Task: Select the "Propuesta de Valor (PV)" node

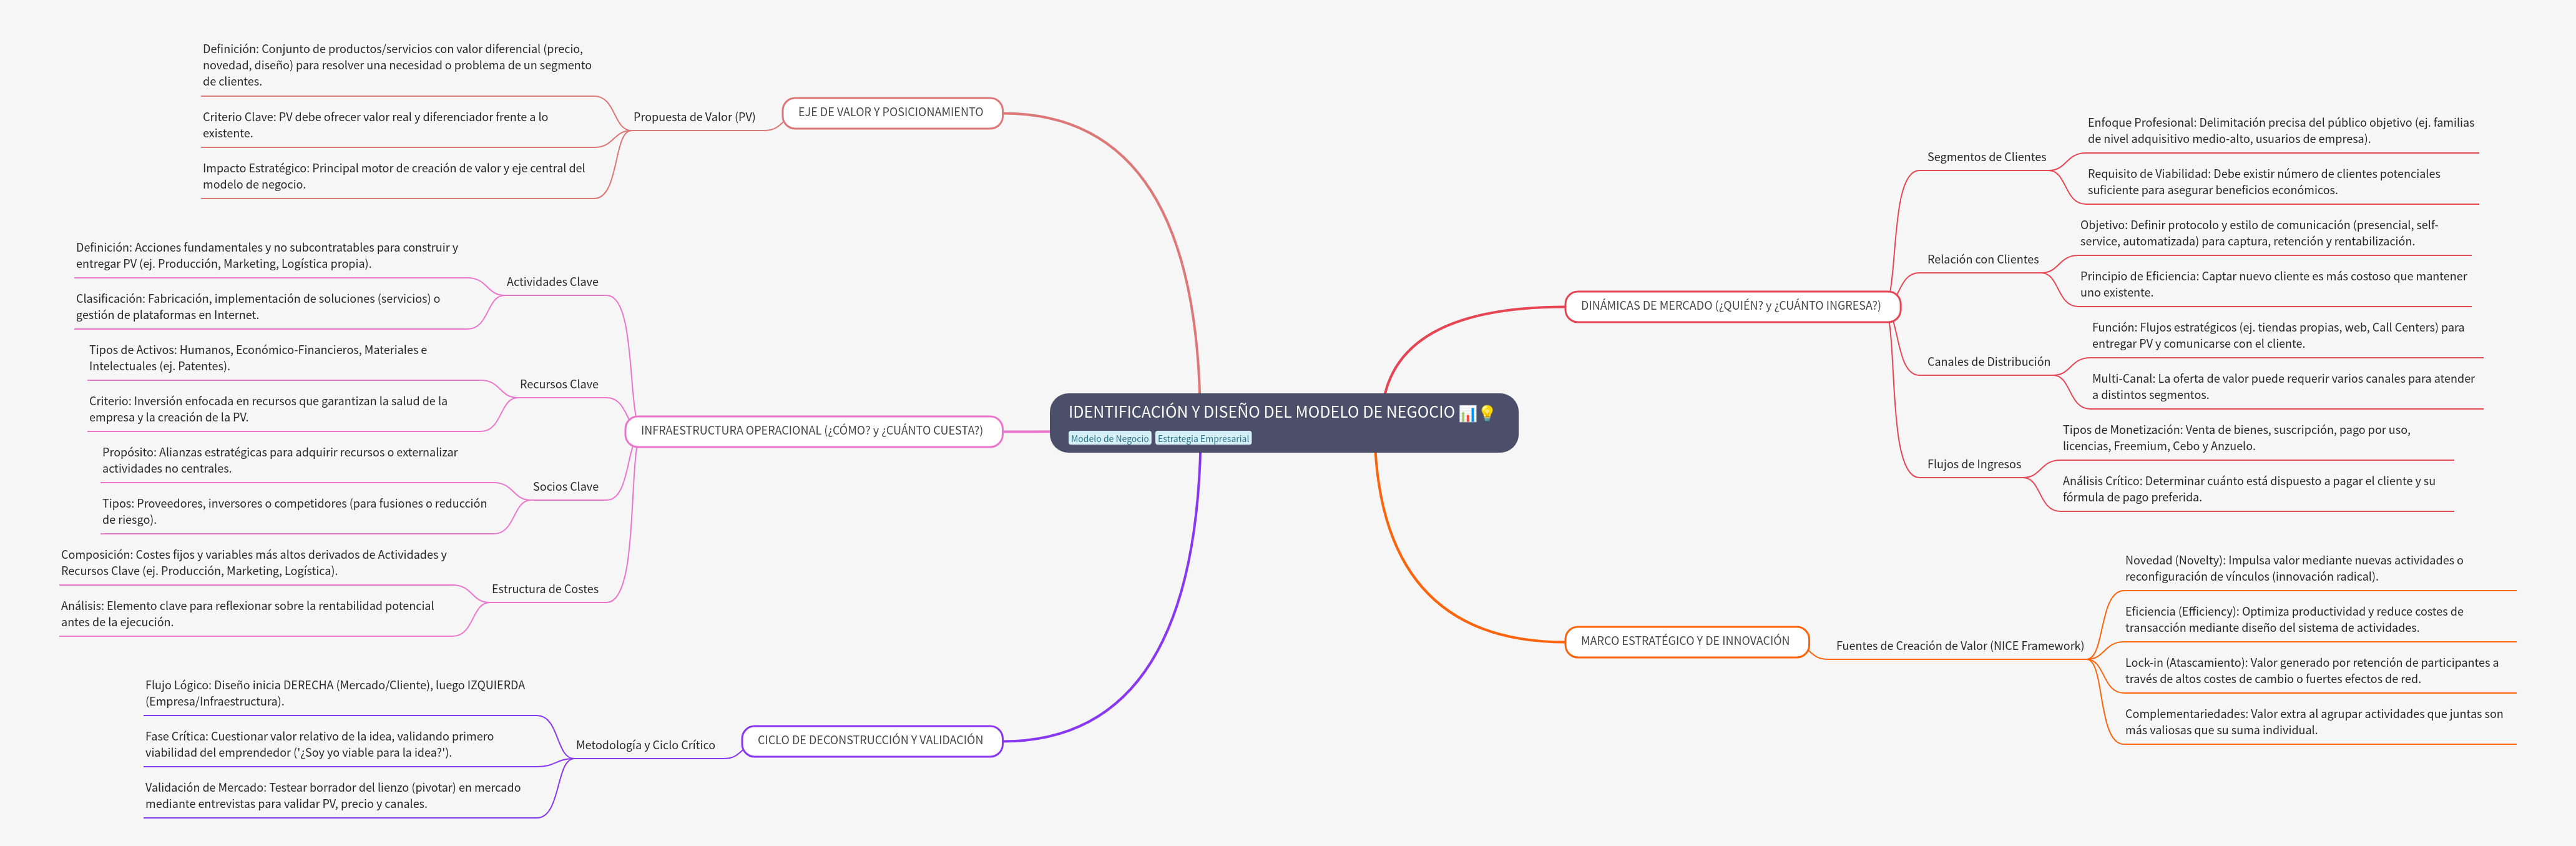Action: tap(695, 117)
